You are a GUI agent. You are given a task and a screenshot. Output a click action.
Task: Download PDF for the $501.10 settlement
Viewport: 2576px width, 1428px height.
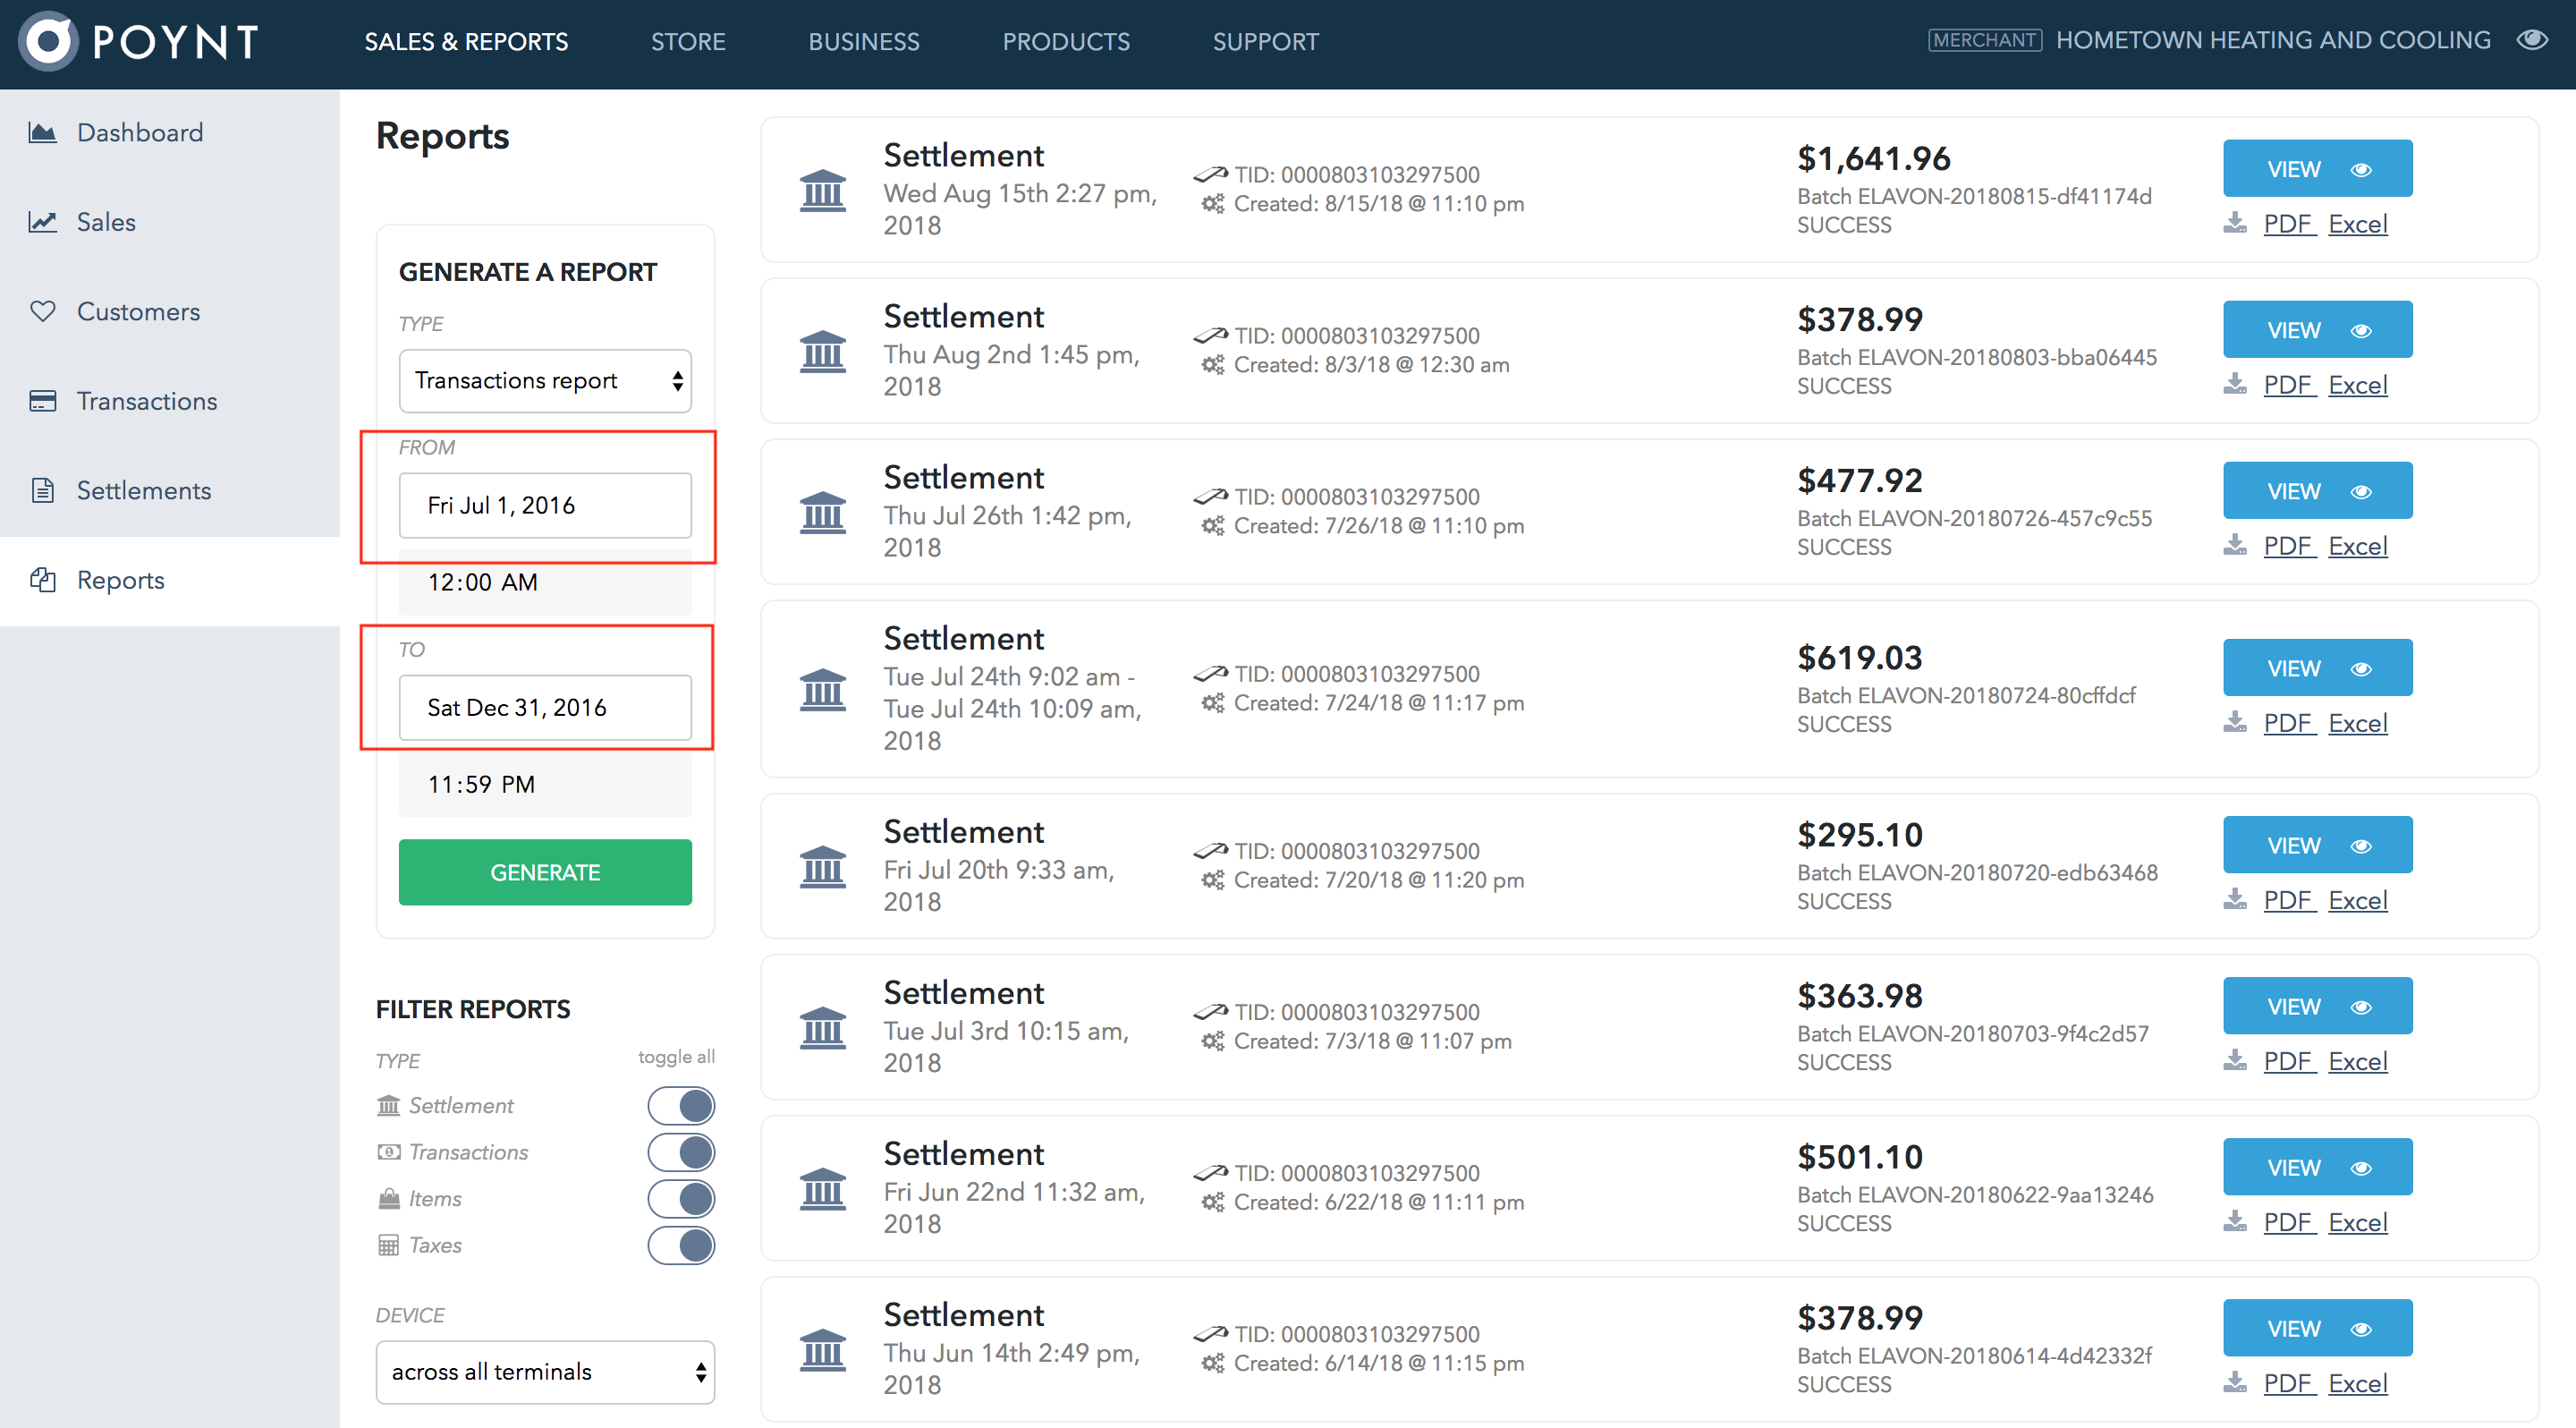point(2289,1221)
